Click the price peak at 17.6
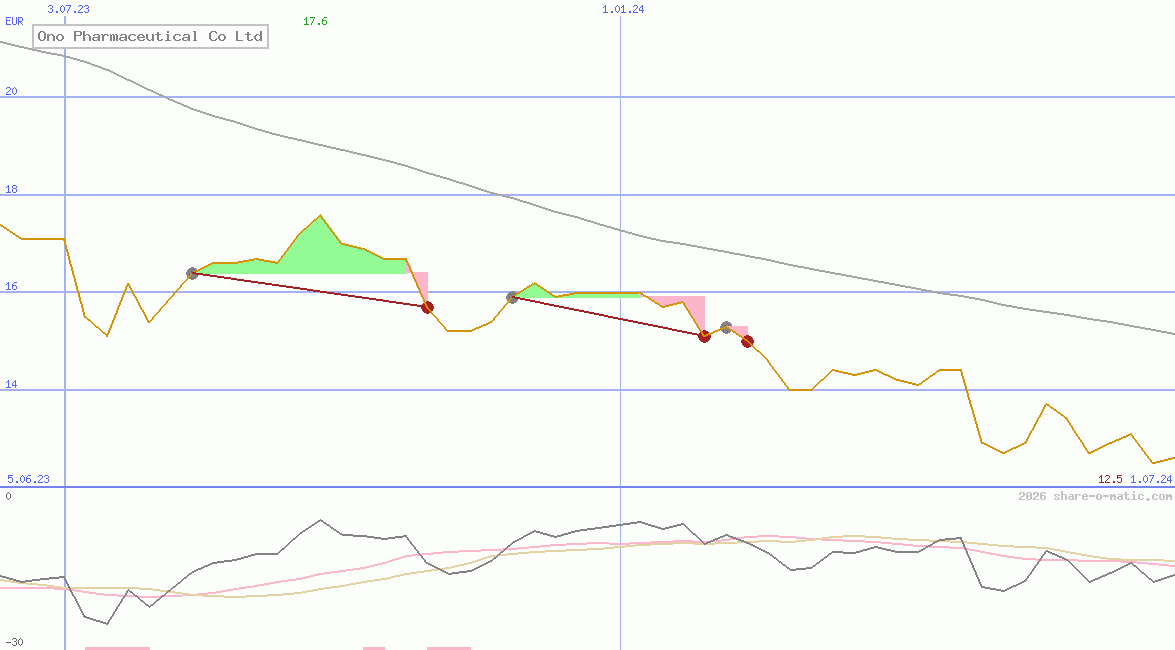Screen dimensions: 1175x650 point(320,216)
